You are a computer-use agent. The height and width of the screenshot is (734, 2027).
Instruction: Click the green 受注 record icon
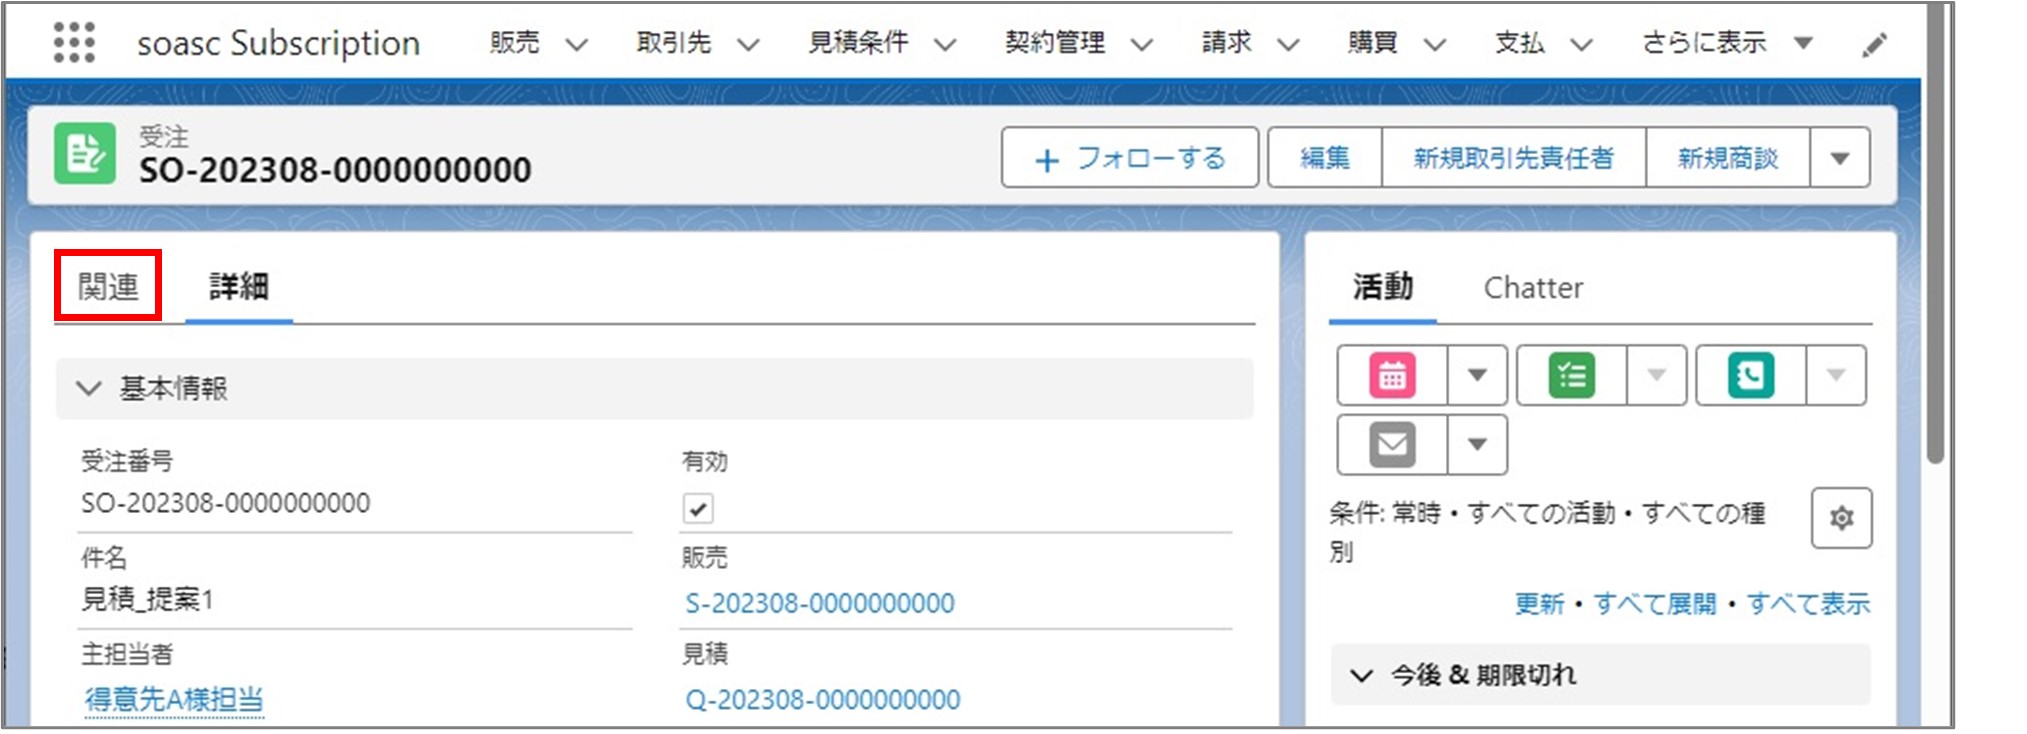[x=85, y=154]
